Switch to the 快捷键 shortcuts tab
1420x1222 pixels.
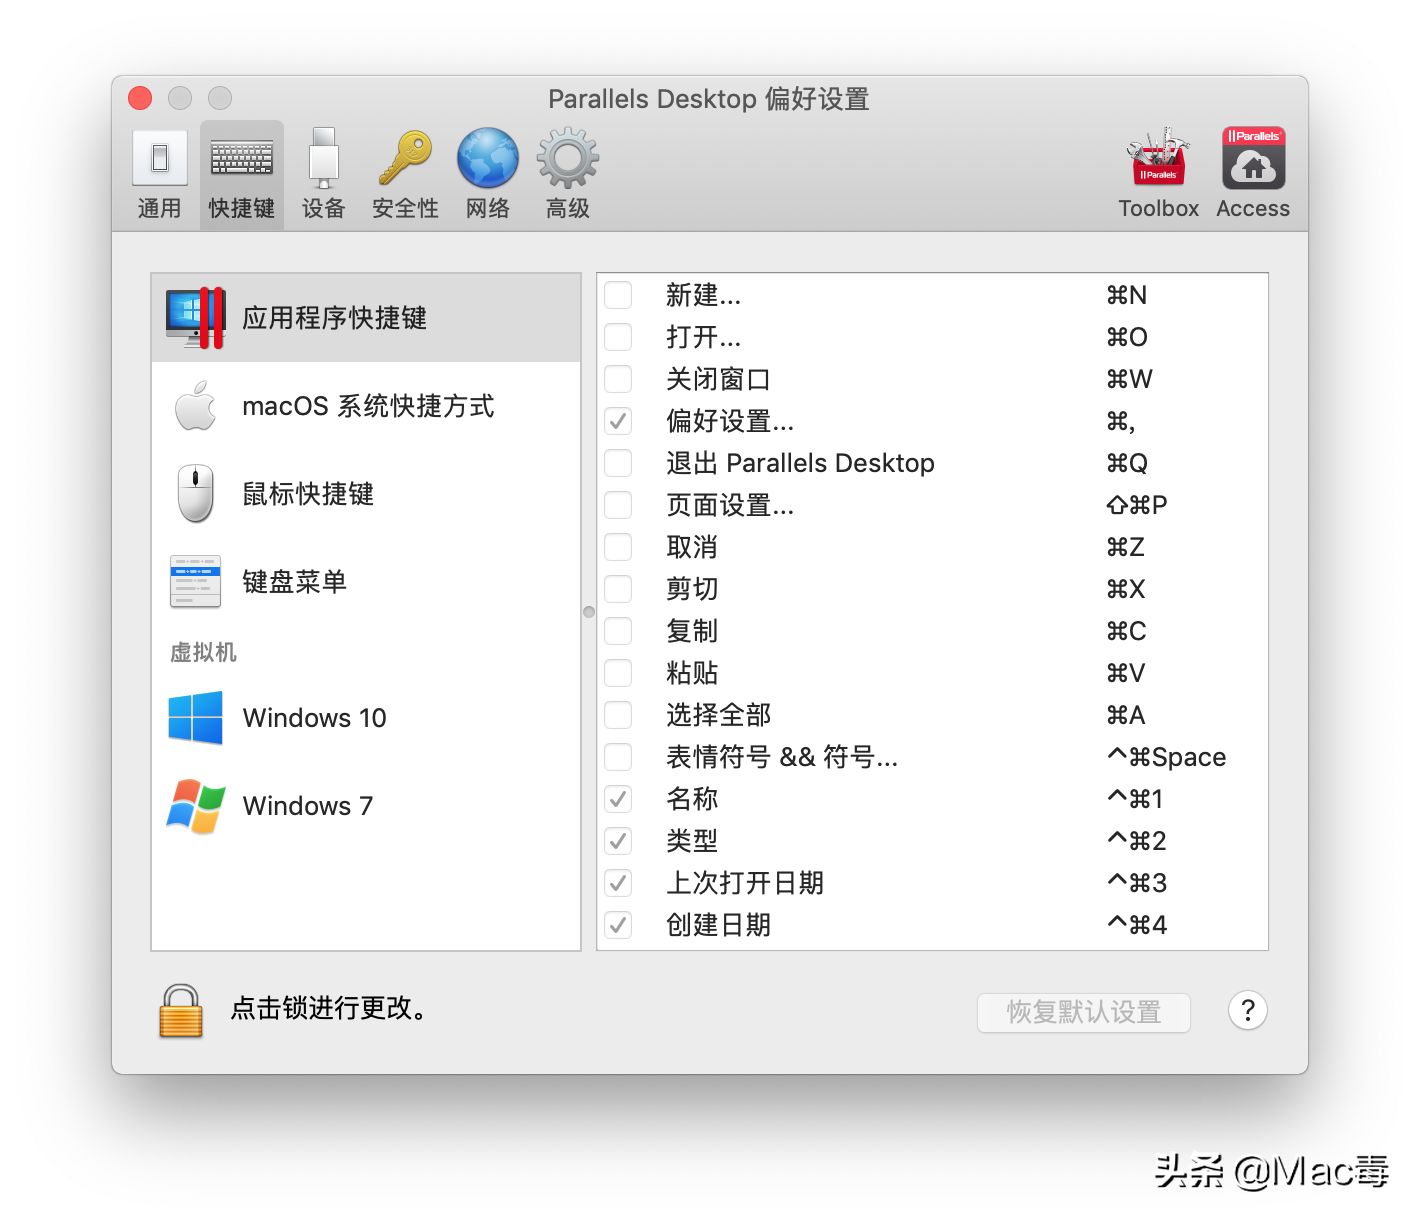(x=241, y=174)
